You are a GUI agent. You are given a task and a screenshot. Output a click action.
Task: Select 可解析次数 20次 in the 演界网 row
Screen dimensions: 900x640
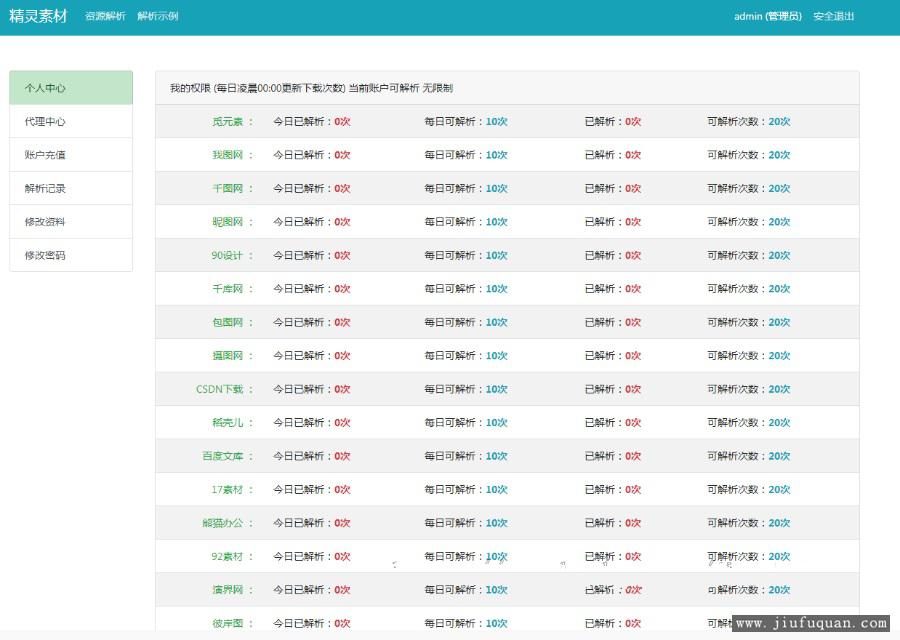[x=748, y=589]
